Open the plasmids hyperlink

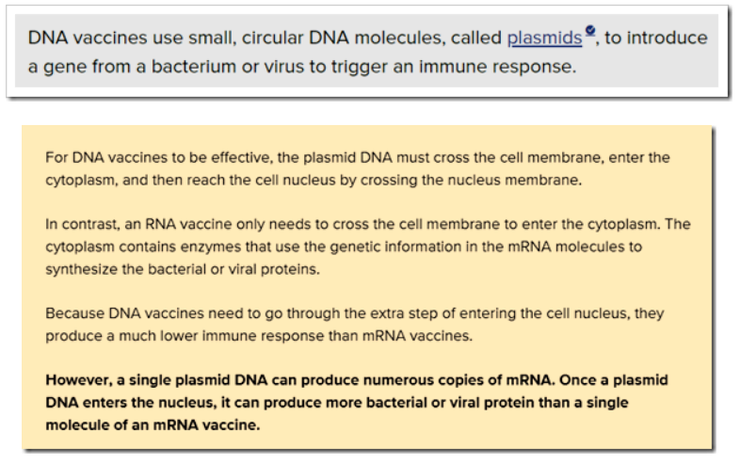pyautogui.click(x=544, y=38)
